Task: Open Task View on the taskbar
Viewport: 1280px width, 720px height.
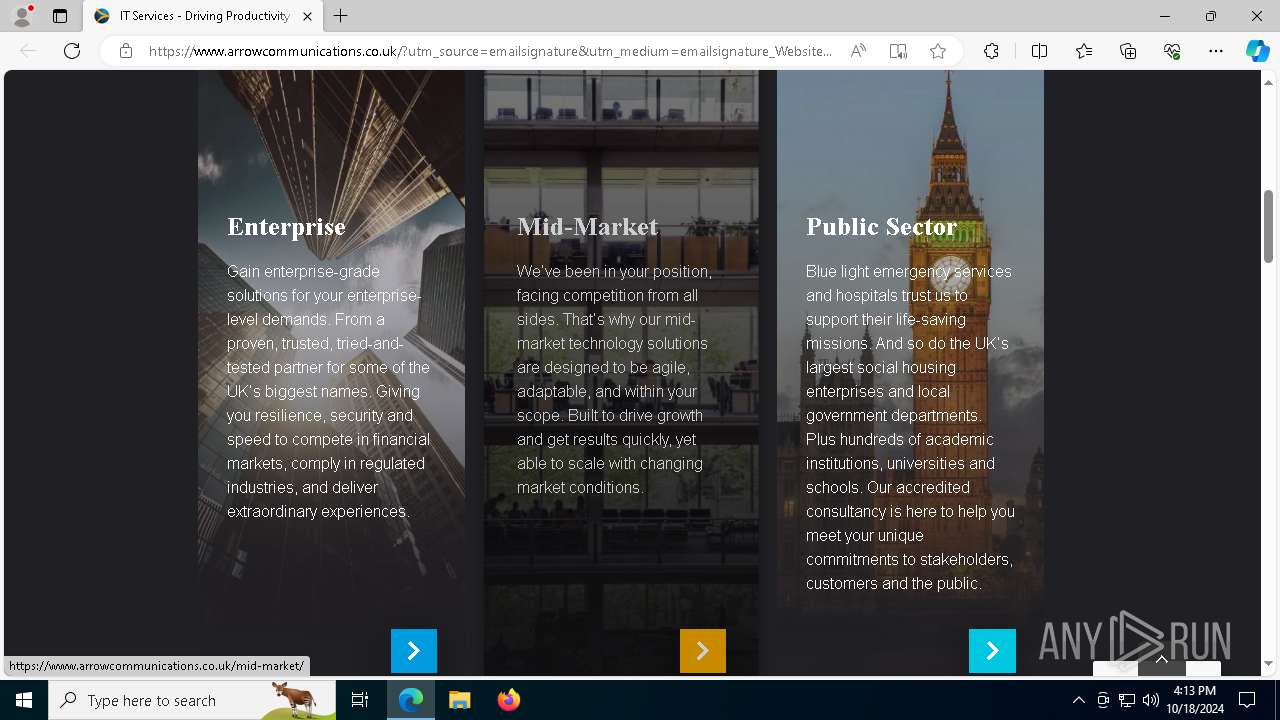Action: pyautogui.click(x=360, y=700)
